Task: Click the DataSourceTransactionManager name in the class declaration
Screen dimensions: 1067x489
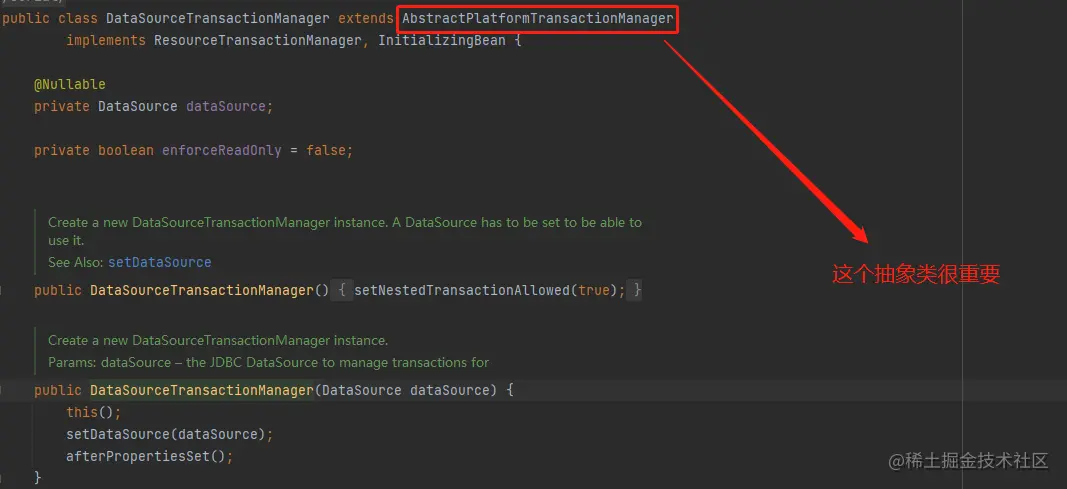Action: pos(218,18)
